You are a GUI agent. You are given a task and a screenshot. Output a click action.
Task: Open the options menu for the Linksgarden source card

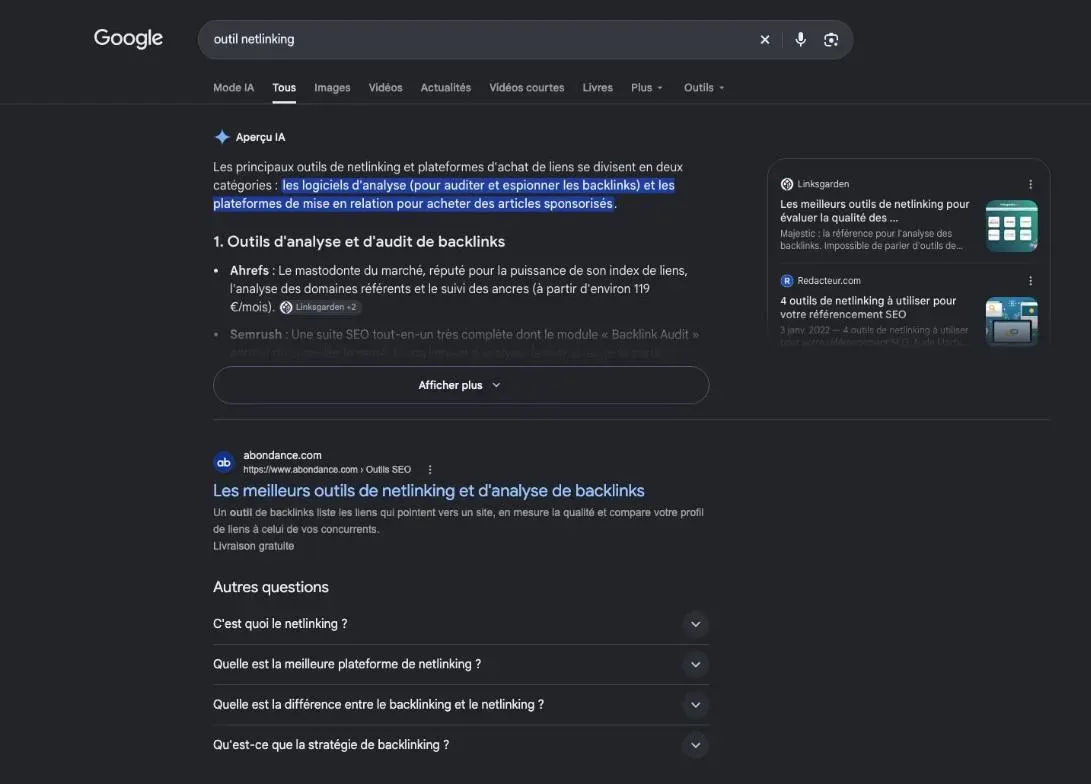point(1030,184)
